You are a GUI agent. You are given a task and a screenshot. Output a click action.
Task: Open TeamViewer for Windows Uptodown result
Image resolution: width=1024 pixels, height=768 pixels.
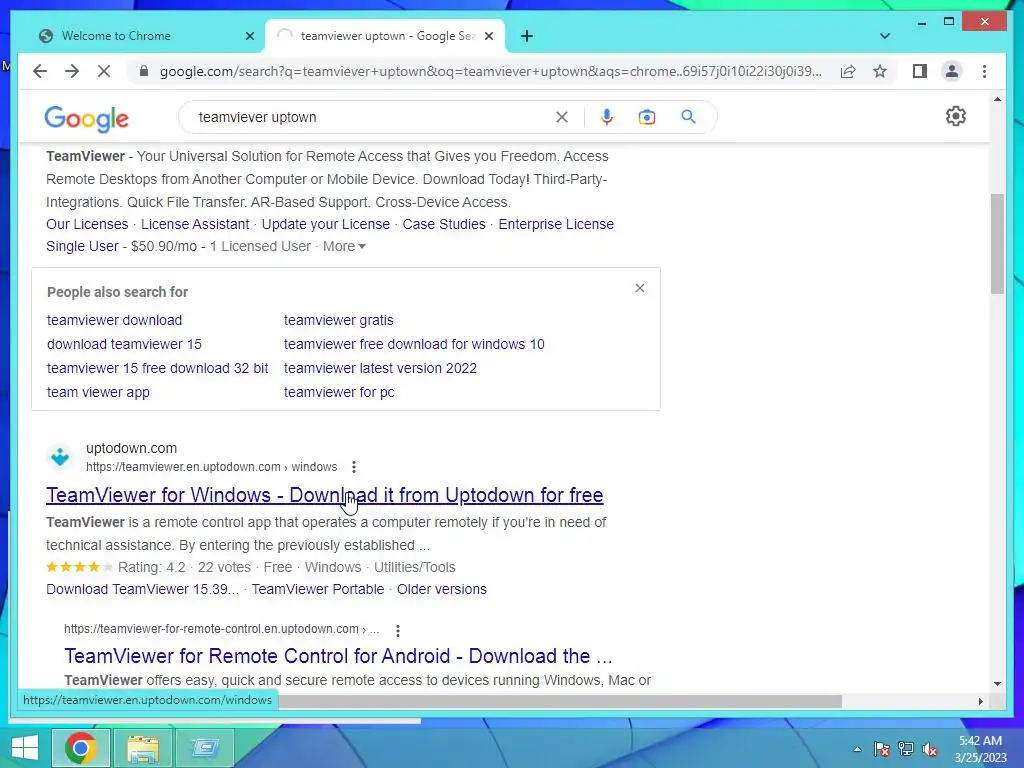click(325, 495)
